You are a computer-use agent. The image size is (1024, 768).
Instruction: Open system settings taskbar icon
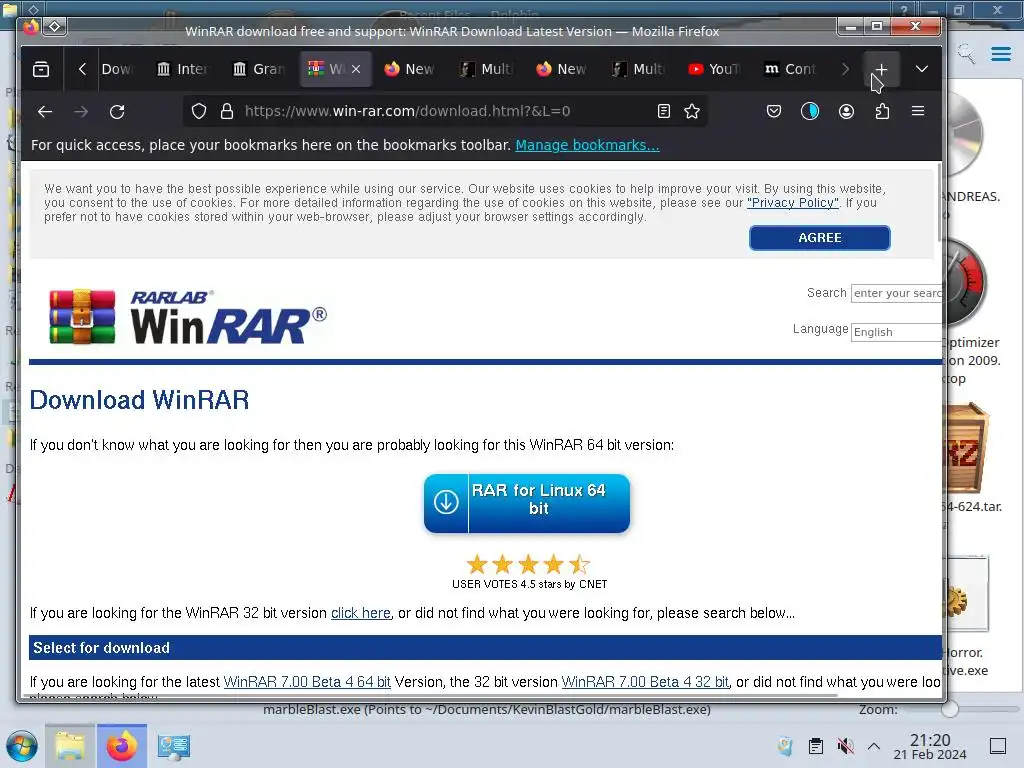174,746
